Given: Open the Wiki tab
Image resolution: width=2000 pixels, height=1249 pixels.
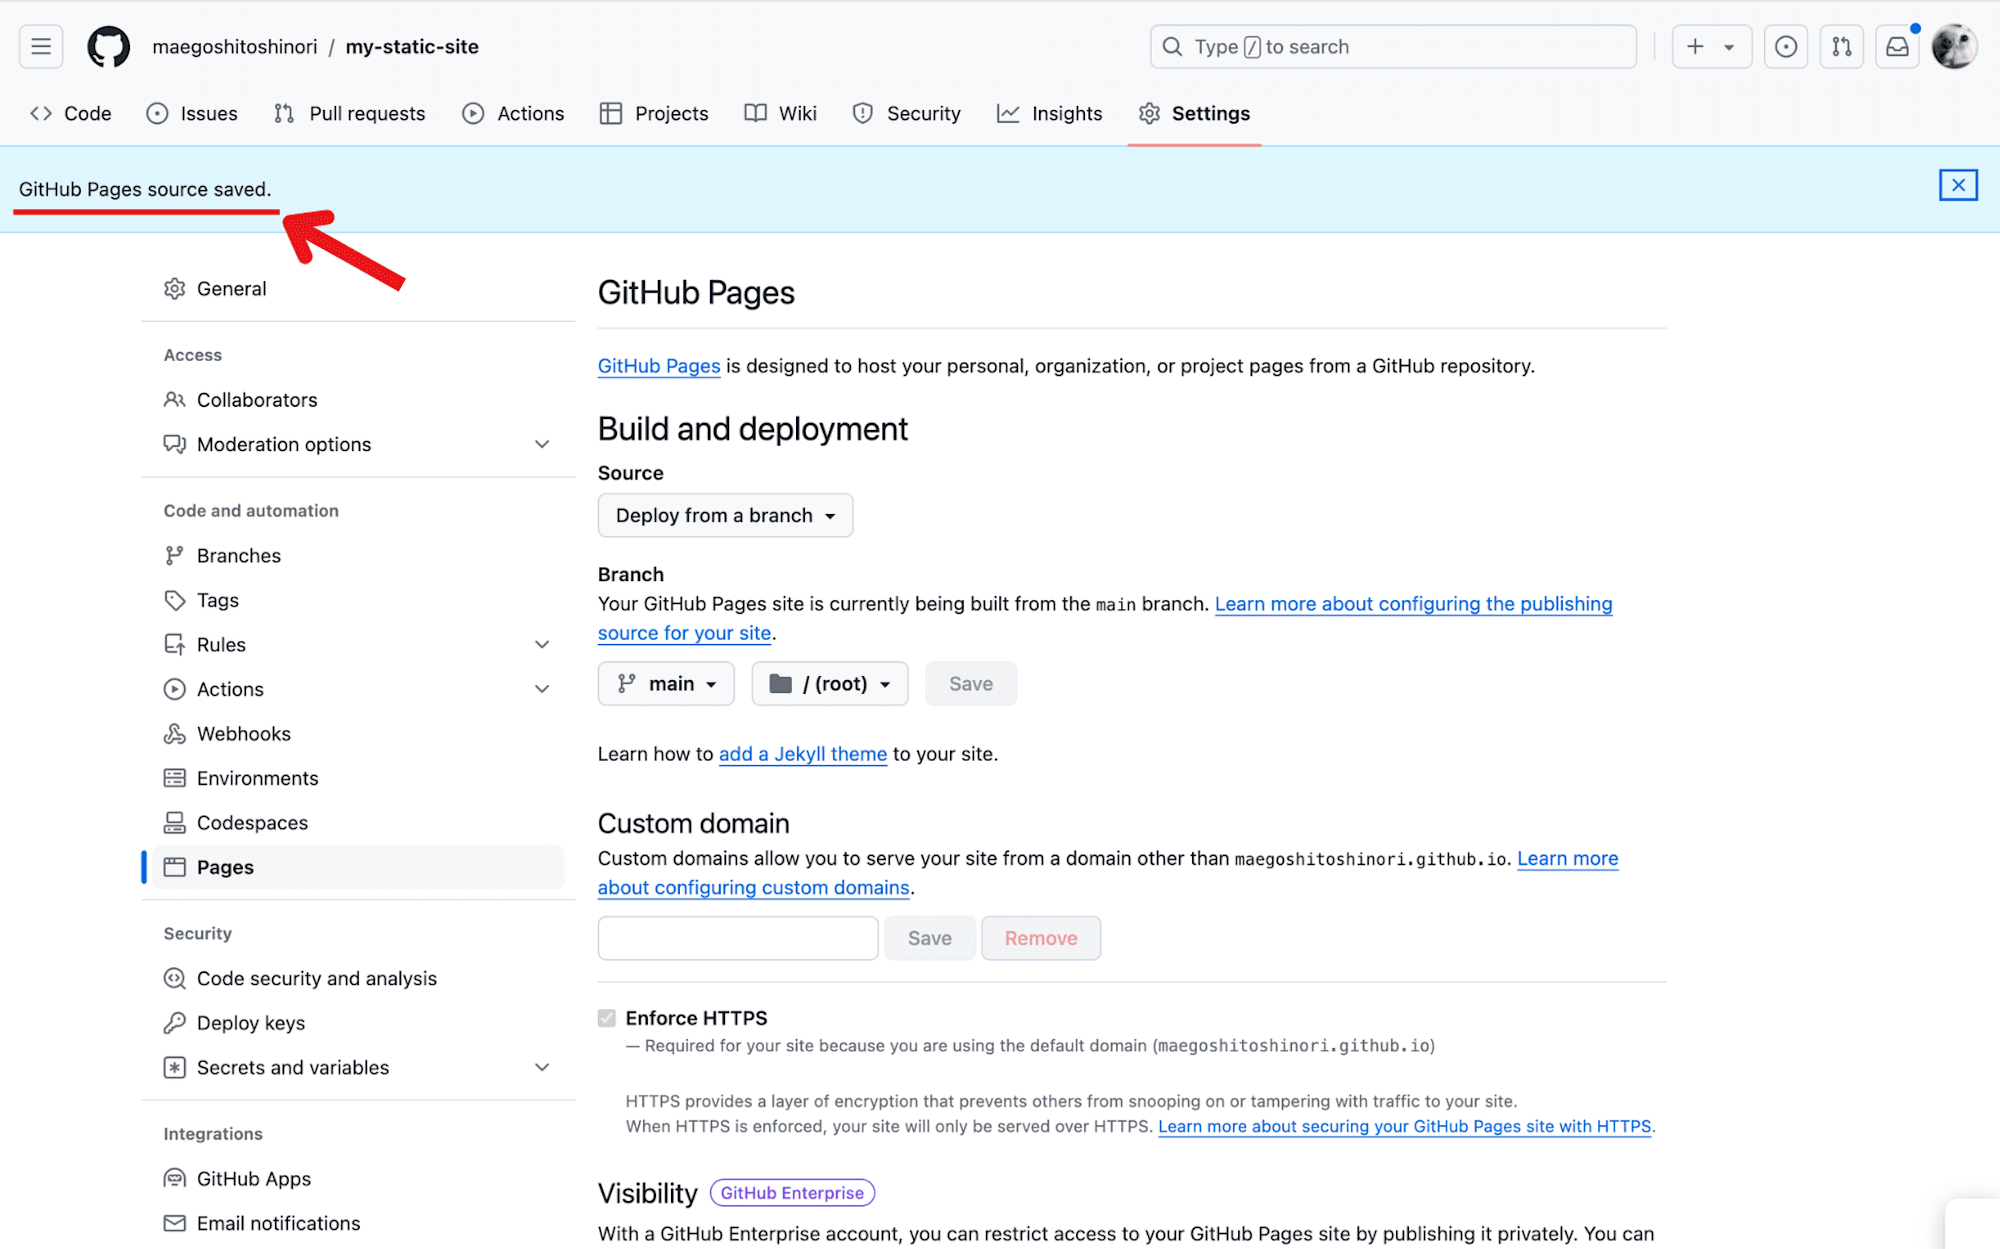Looking at the screenshot, I should 781,114.
